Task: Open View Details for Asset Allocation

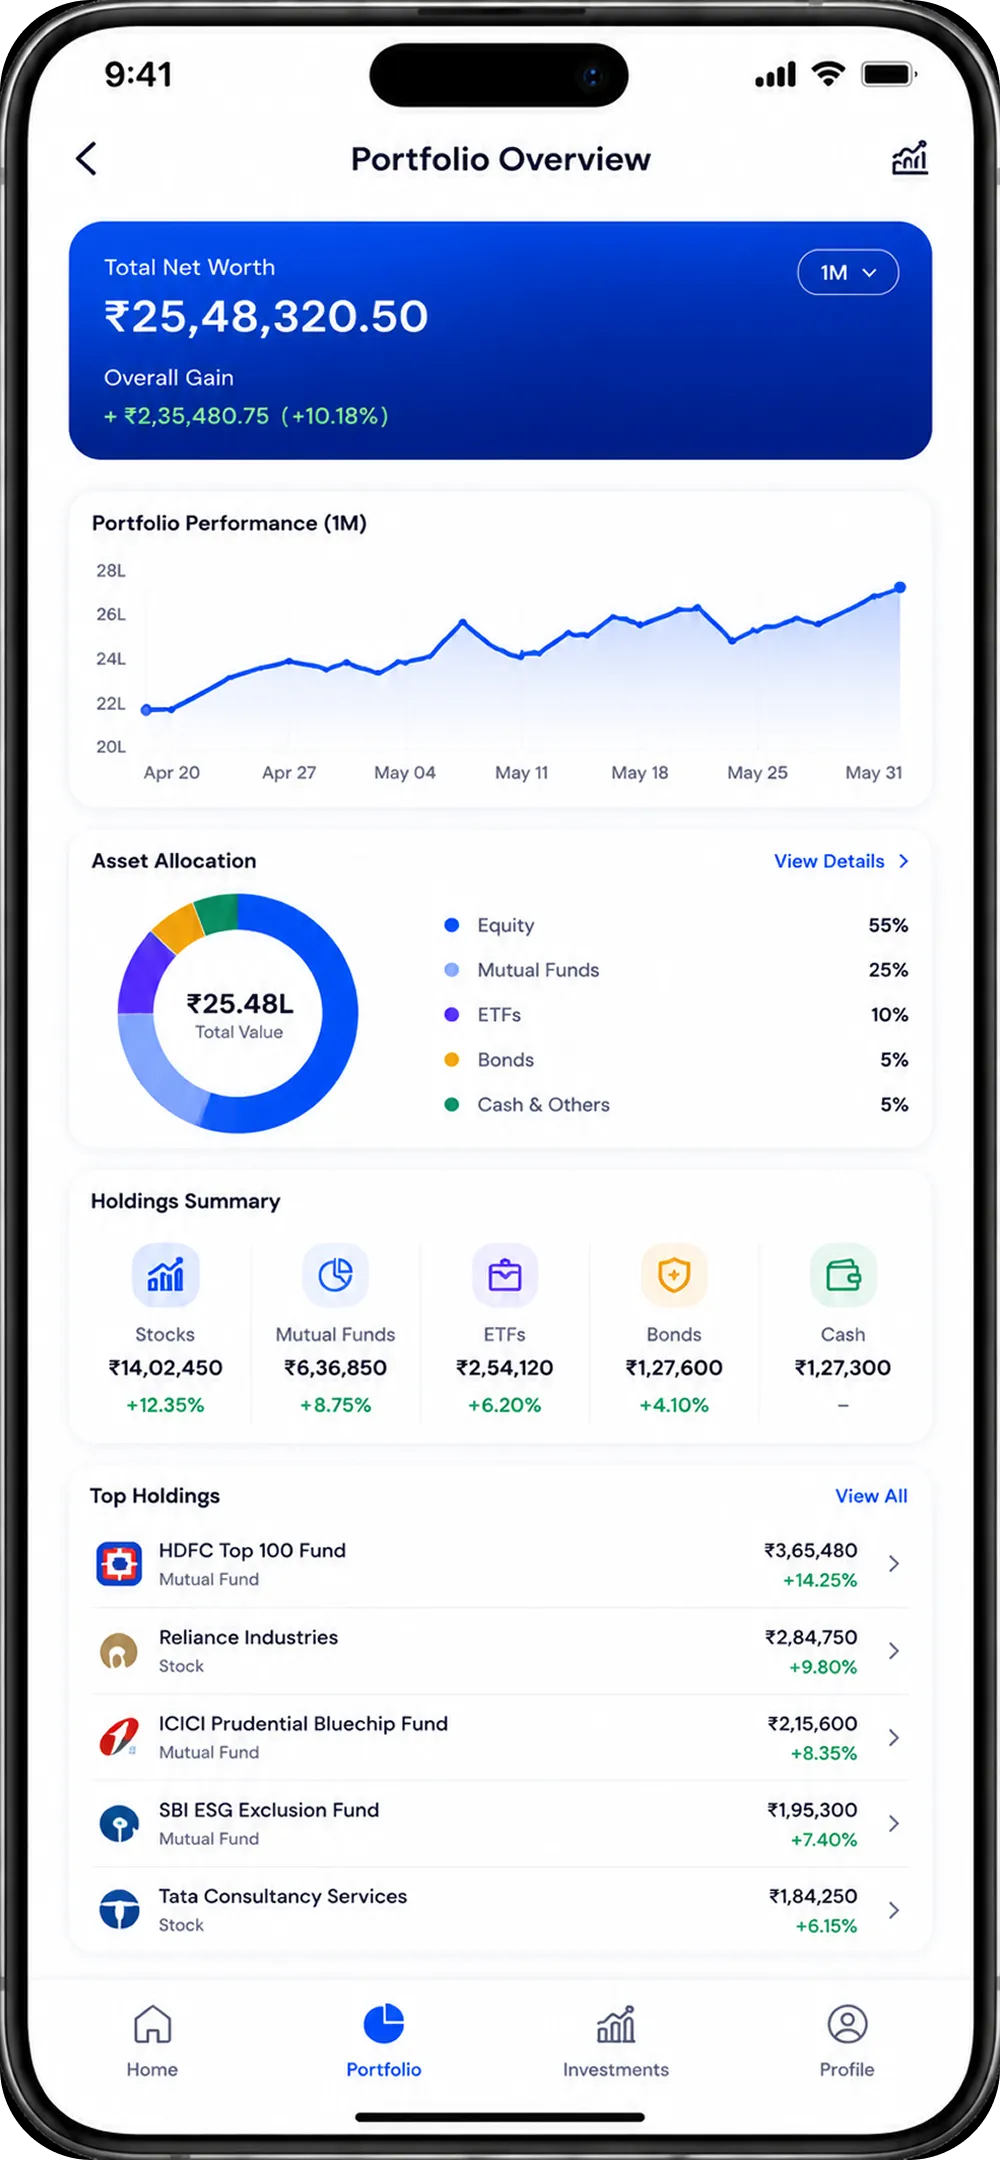Action: pos(841,861)
